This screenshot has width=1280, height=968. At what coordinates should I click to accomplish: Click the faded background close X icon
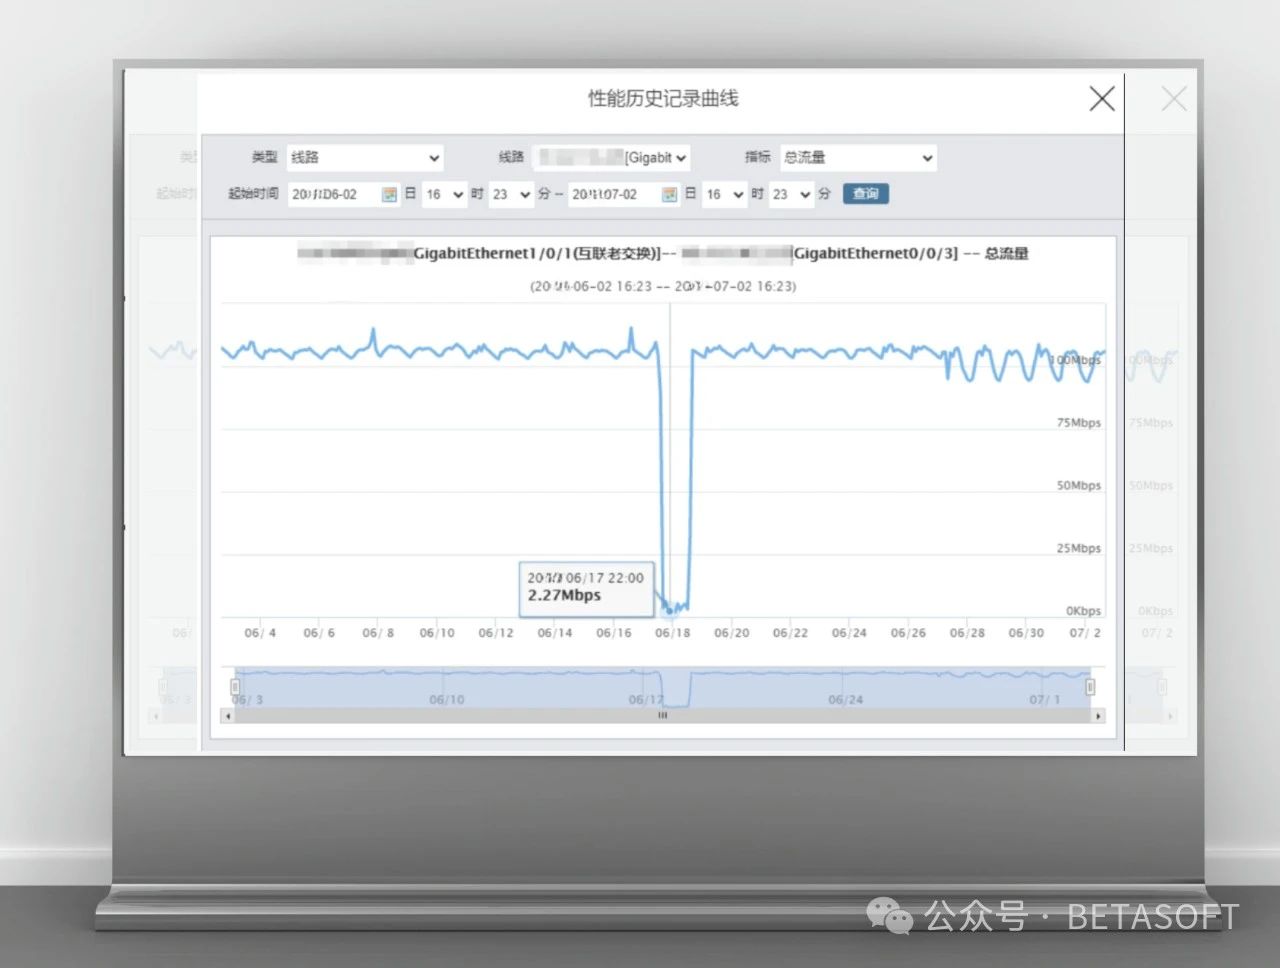click(x=1173, y=98)
